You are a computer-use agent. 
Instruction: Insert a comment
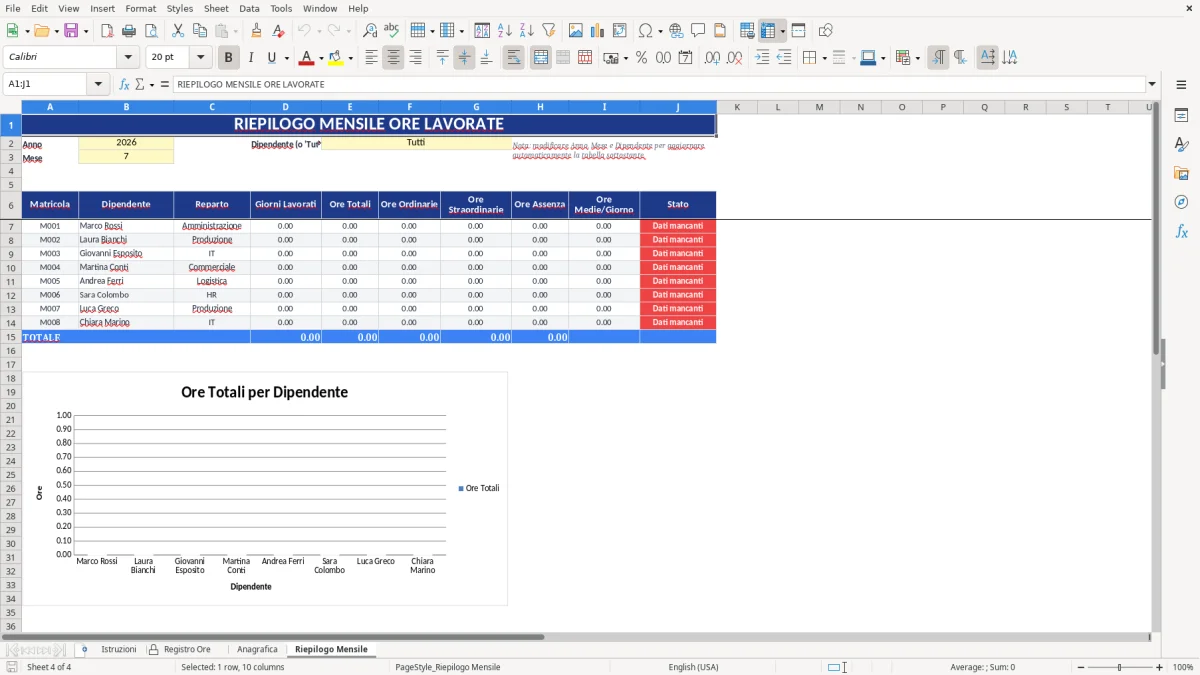point(698,31)
